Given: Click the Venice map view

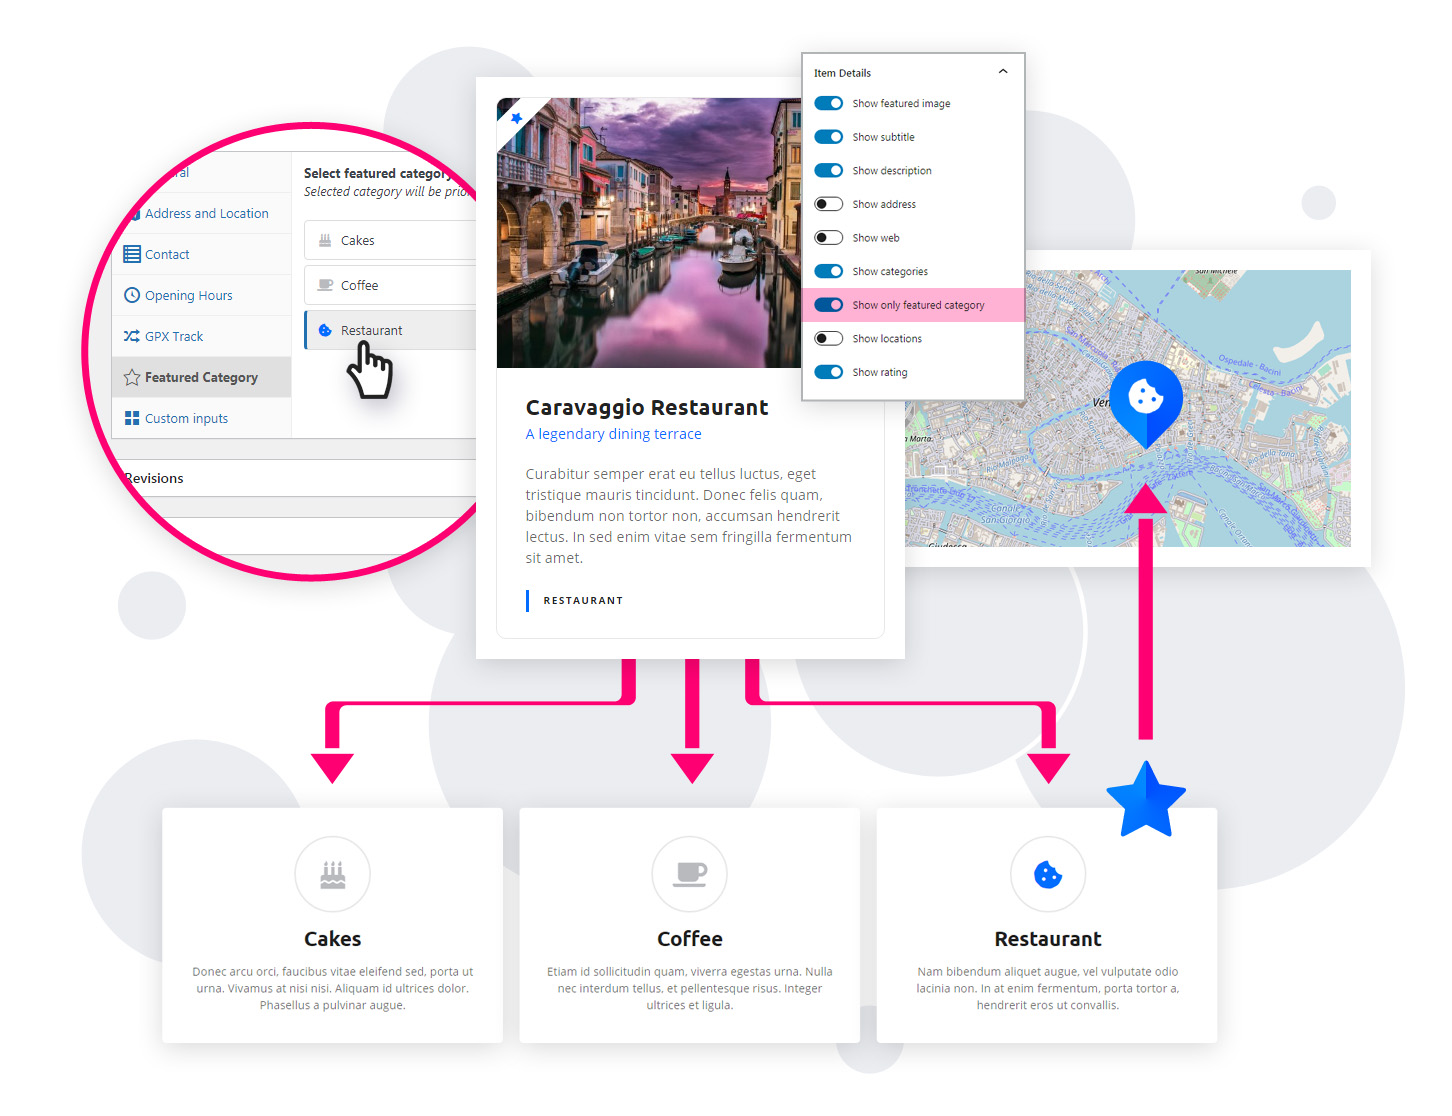Looking at the screenshot, I should [1128, 408].
